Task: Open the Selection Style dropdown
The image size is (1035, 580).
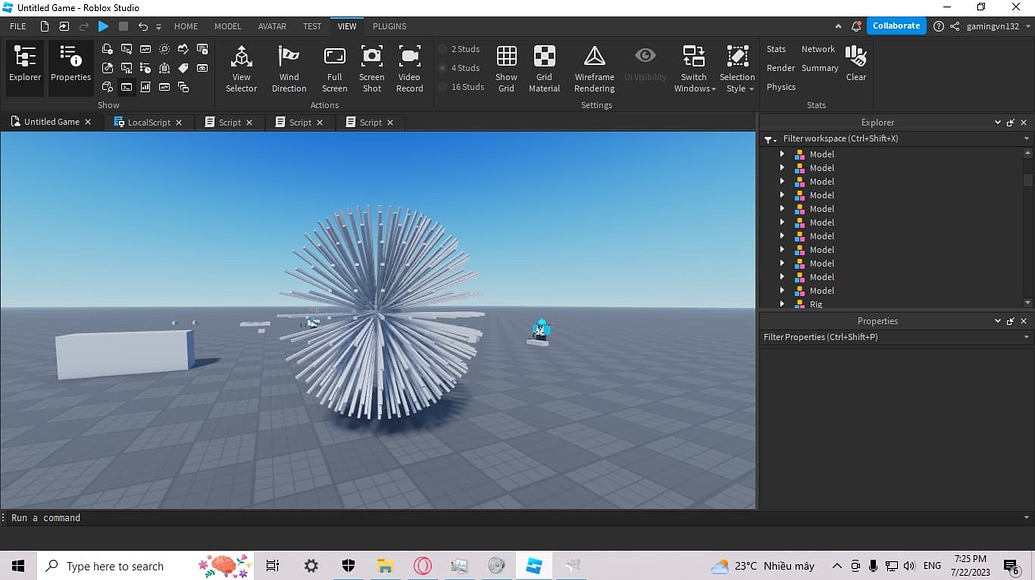Action: click(737, 68)
